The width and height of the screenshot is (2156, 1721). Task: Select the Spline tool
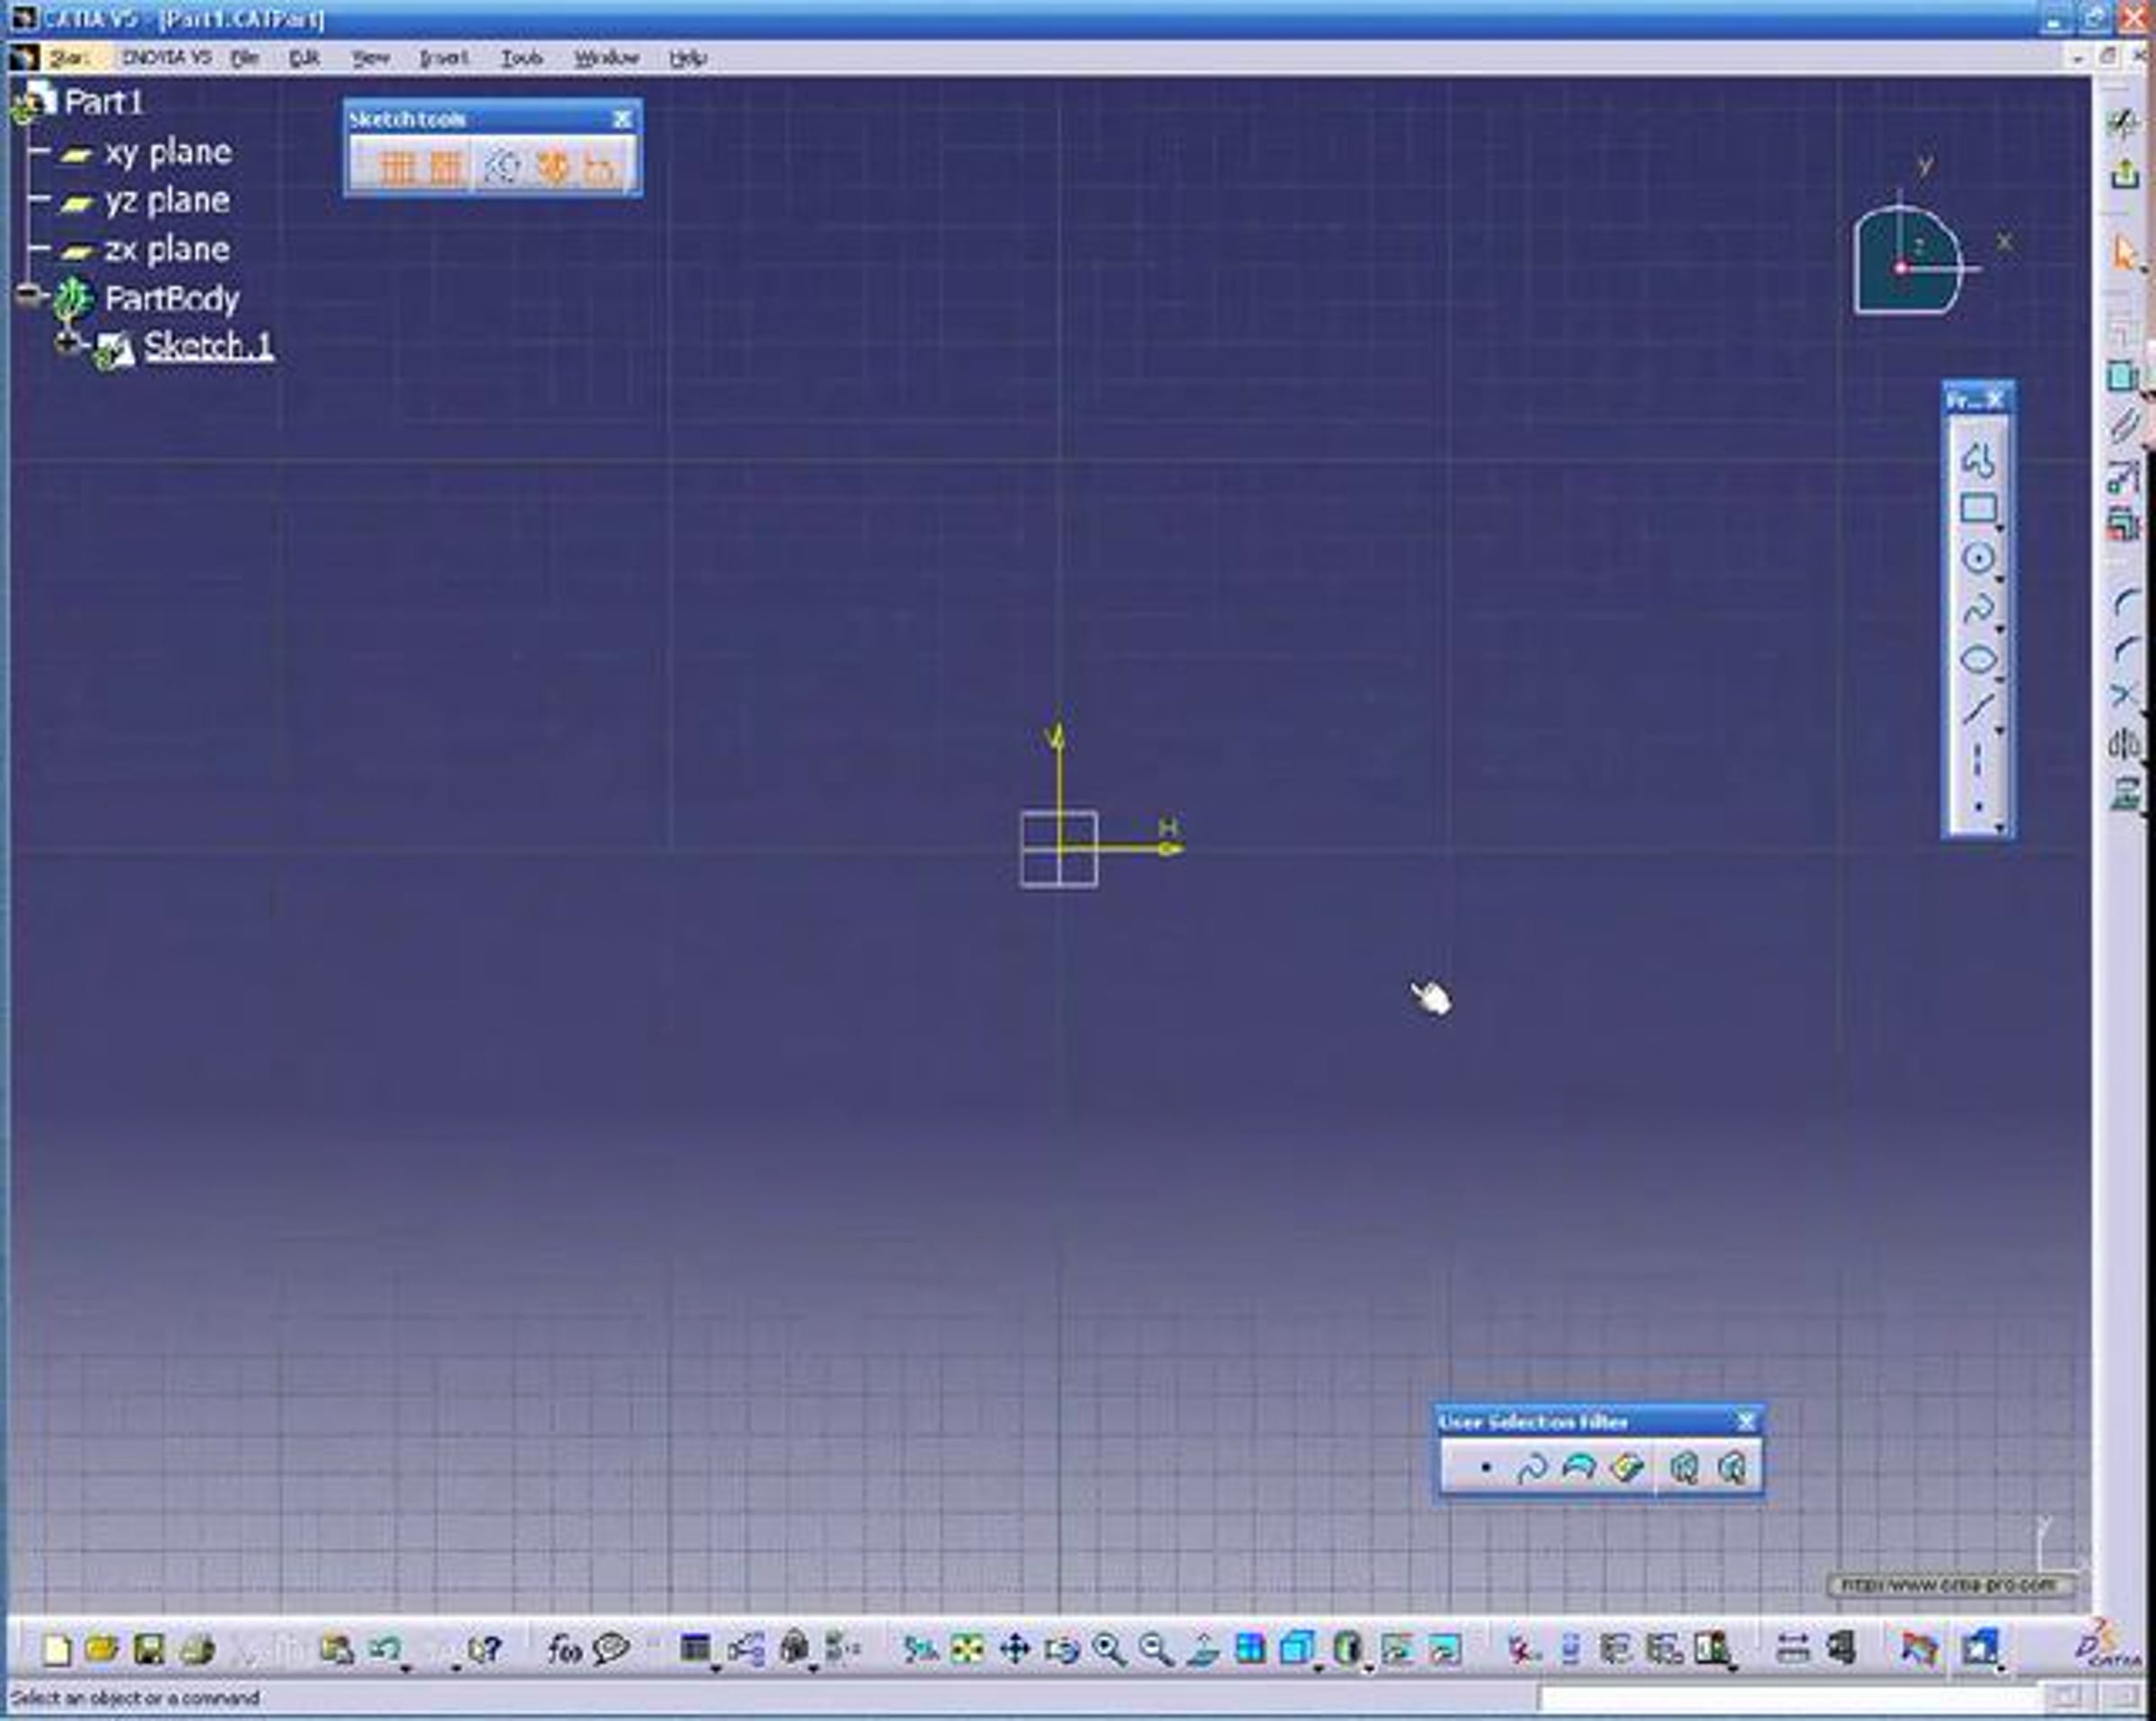1978,609
